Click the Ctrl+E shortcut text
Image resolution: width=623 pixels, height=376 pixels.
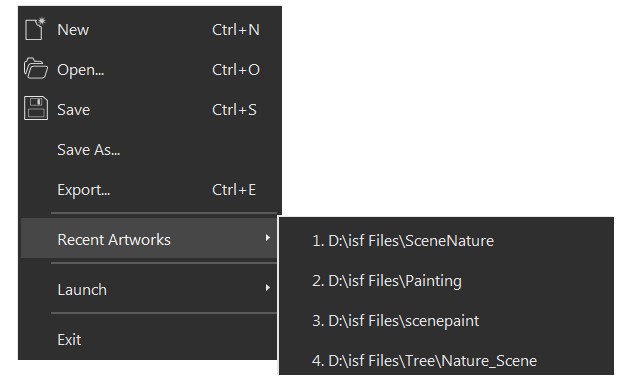click(234, 190)
